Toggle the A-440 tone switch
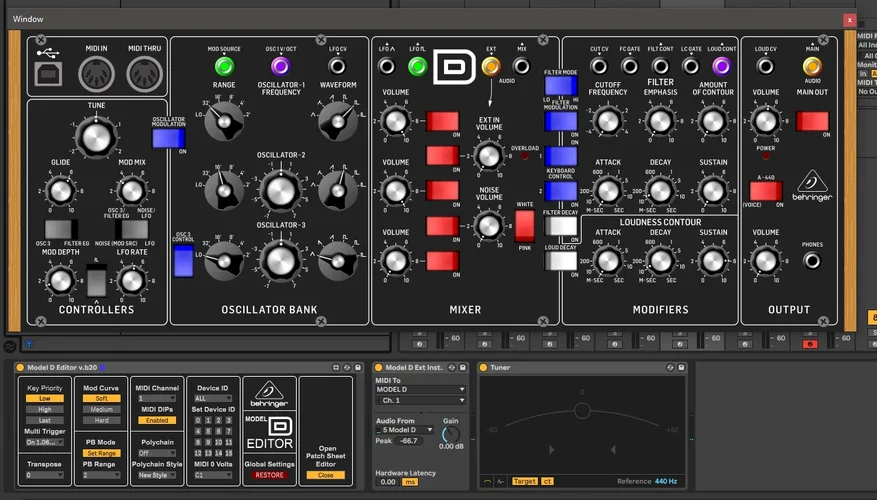This screenshot has width=877, height=500. click(x=766, y=191)
